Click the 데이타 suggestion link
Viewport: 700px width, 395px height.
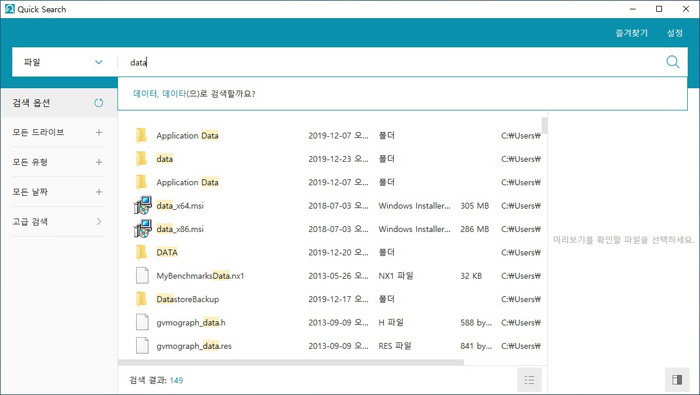[x=174, y=94]
